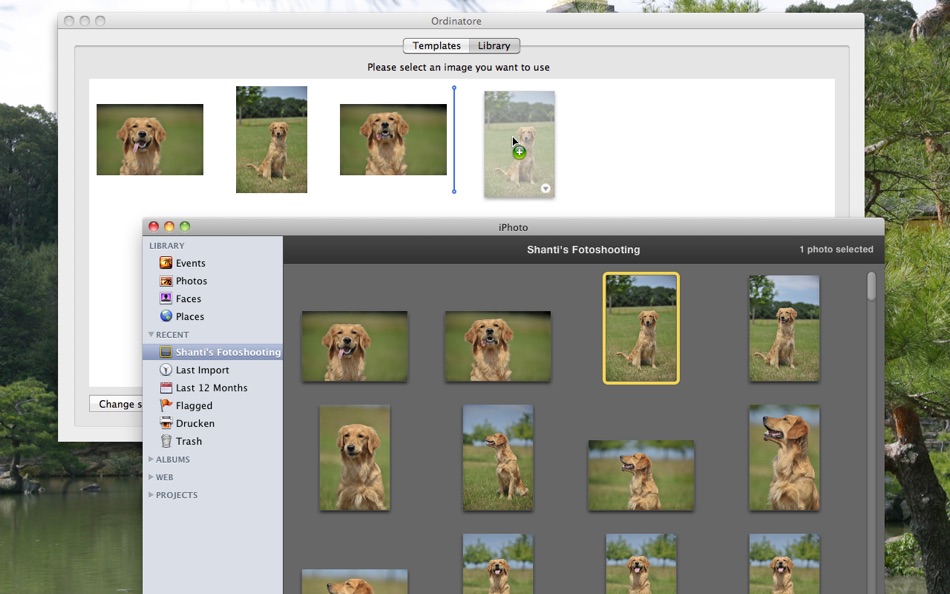Close the iPhoto window

tap(154, 226)
